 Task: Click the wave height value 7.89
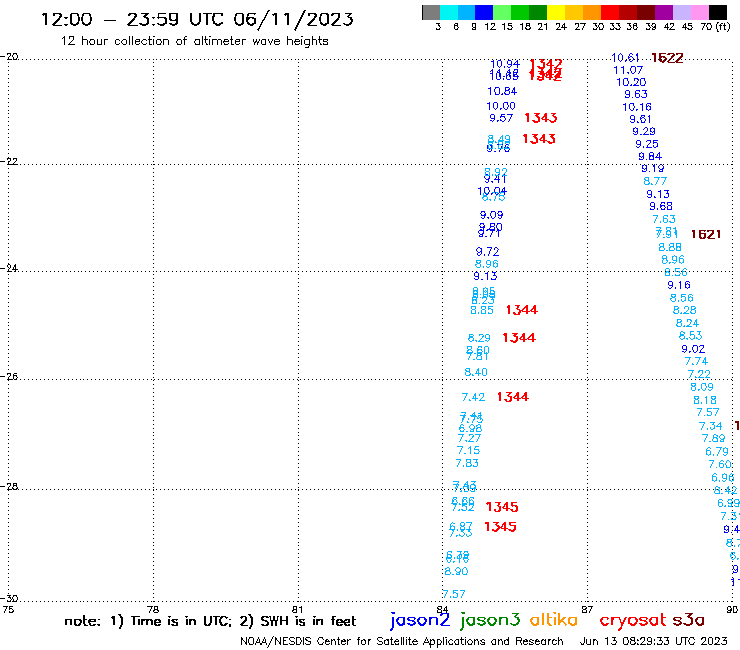(713, 439)
